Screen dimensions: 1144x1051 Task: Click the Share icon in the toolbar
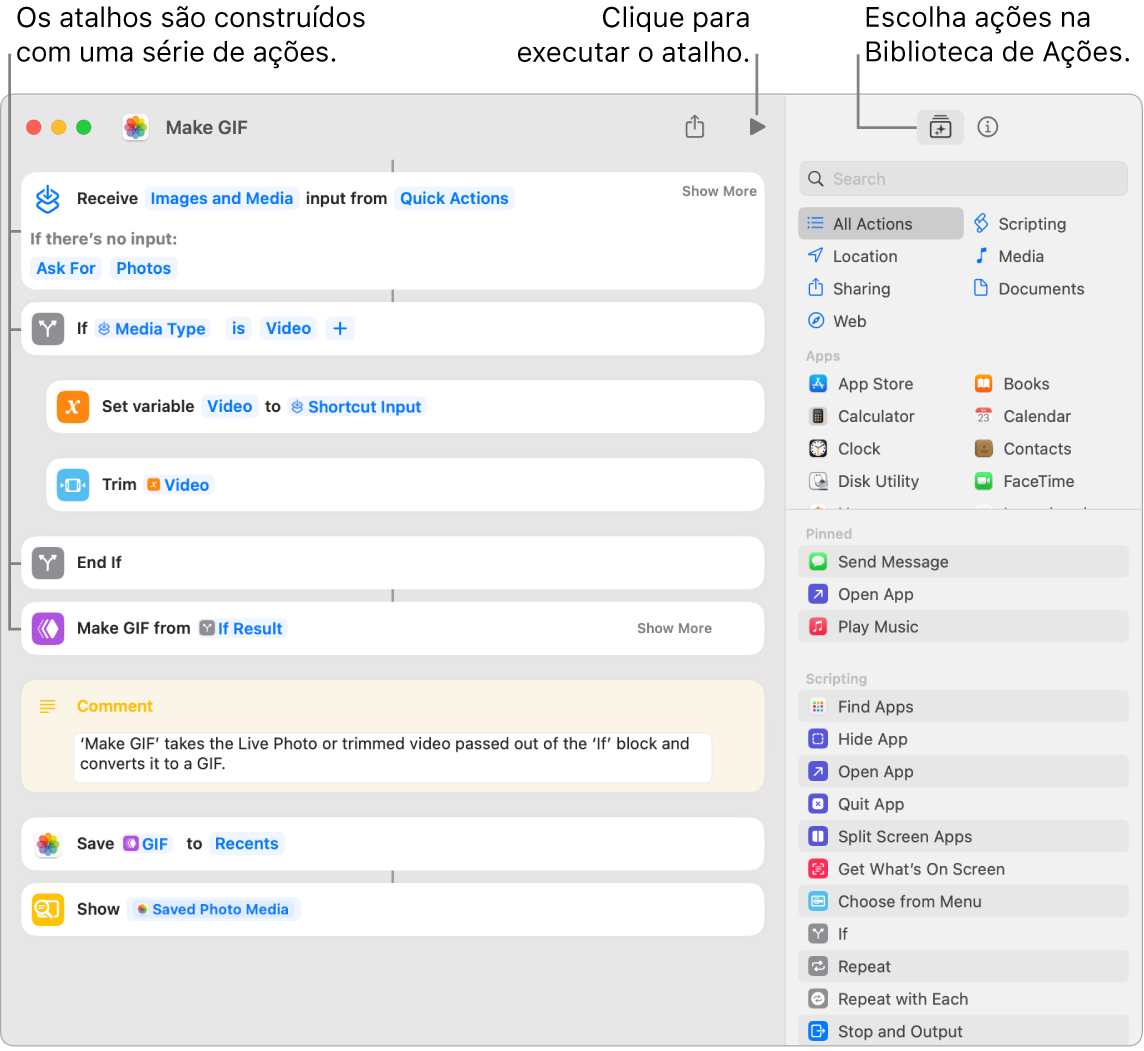(694, 127)
